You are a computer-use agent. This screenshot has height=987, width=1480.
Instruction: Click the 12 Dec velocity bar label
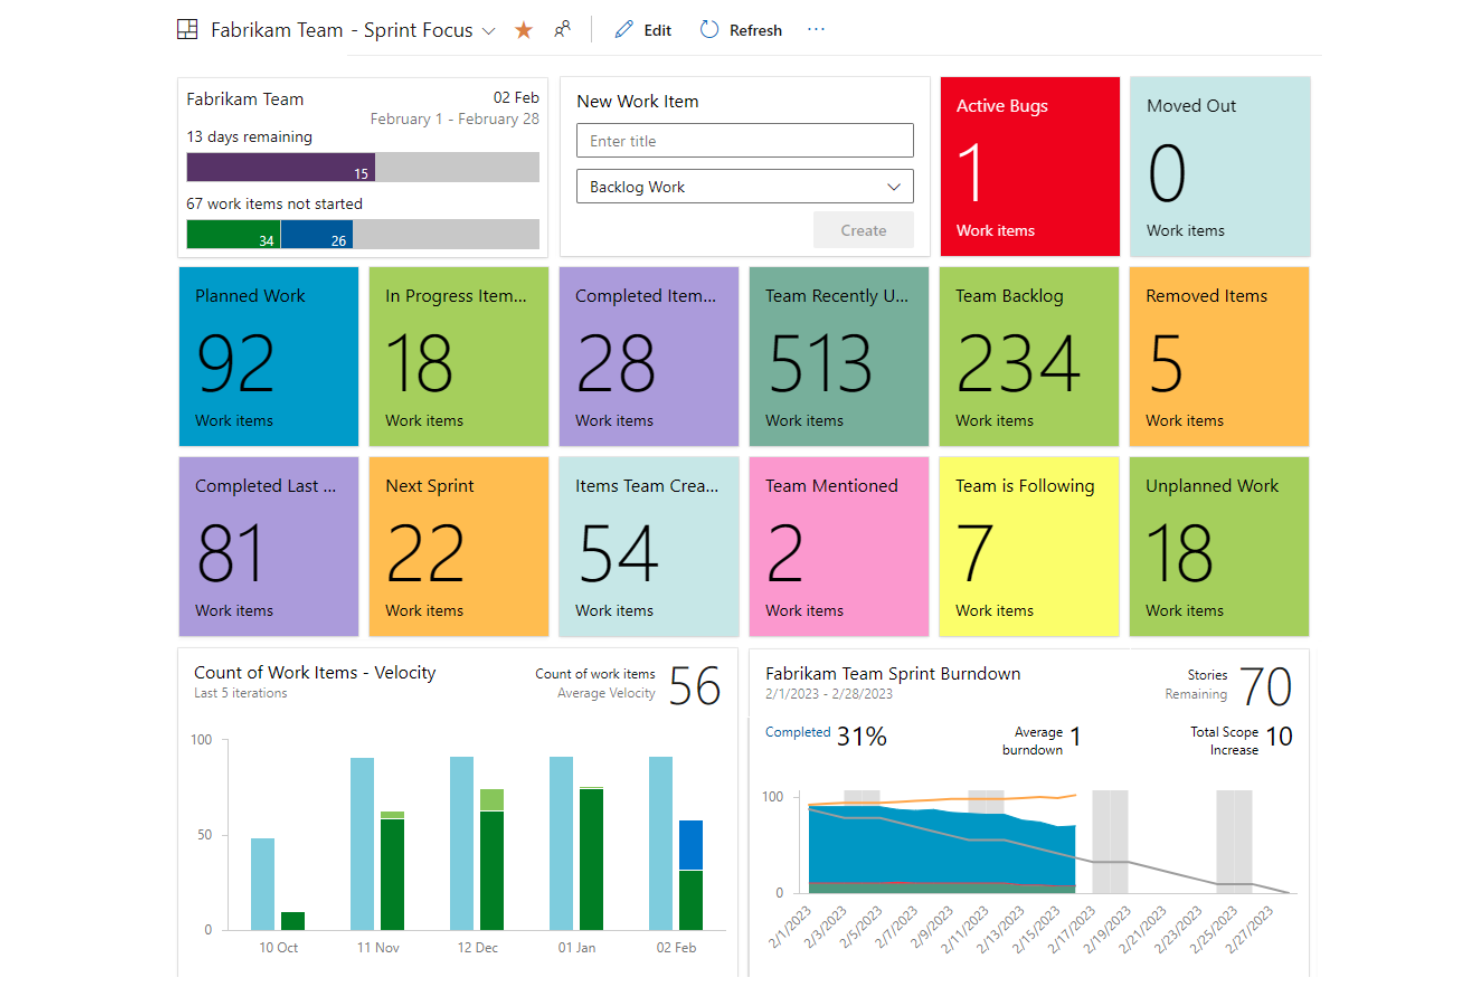(x=477, y=947)
